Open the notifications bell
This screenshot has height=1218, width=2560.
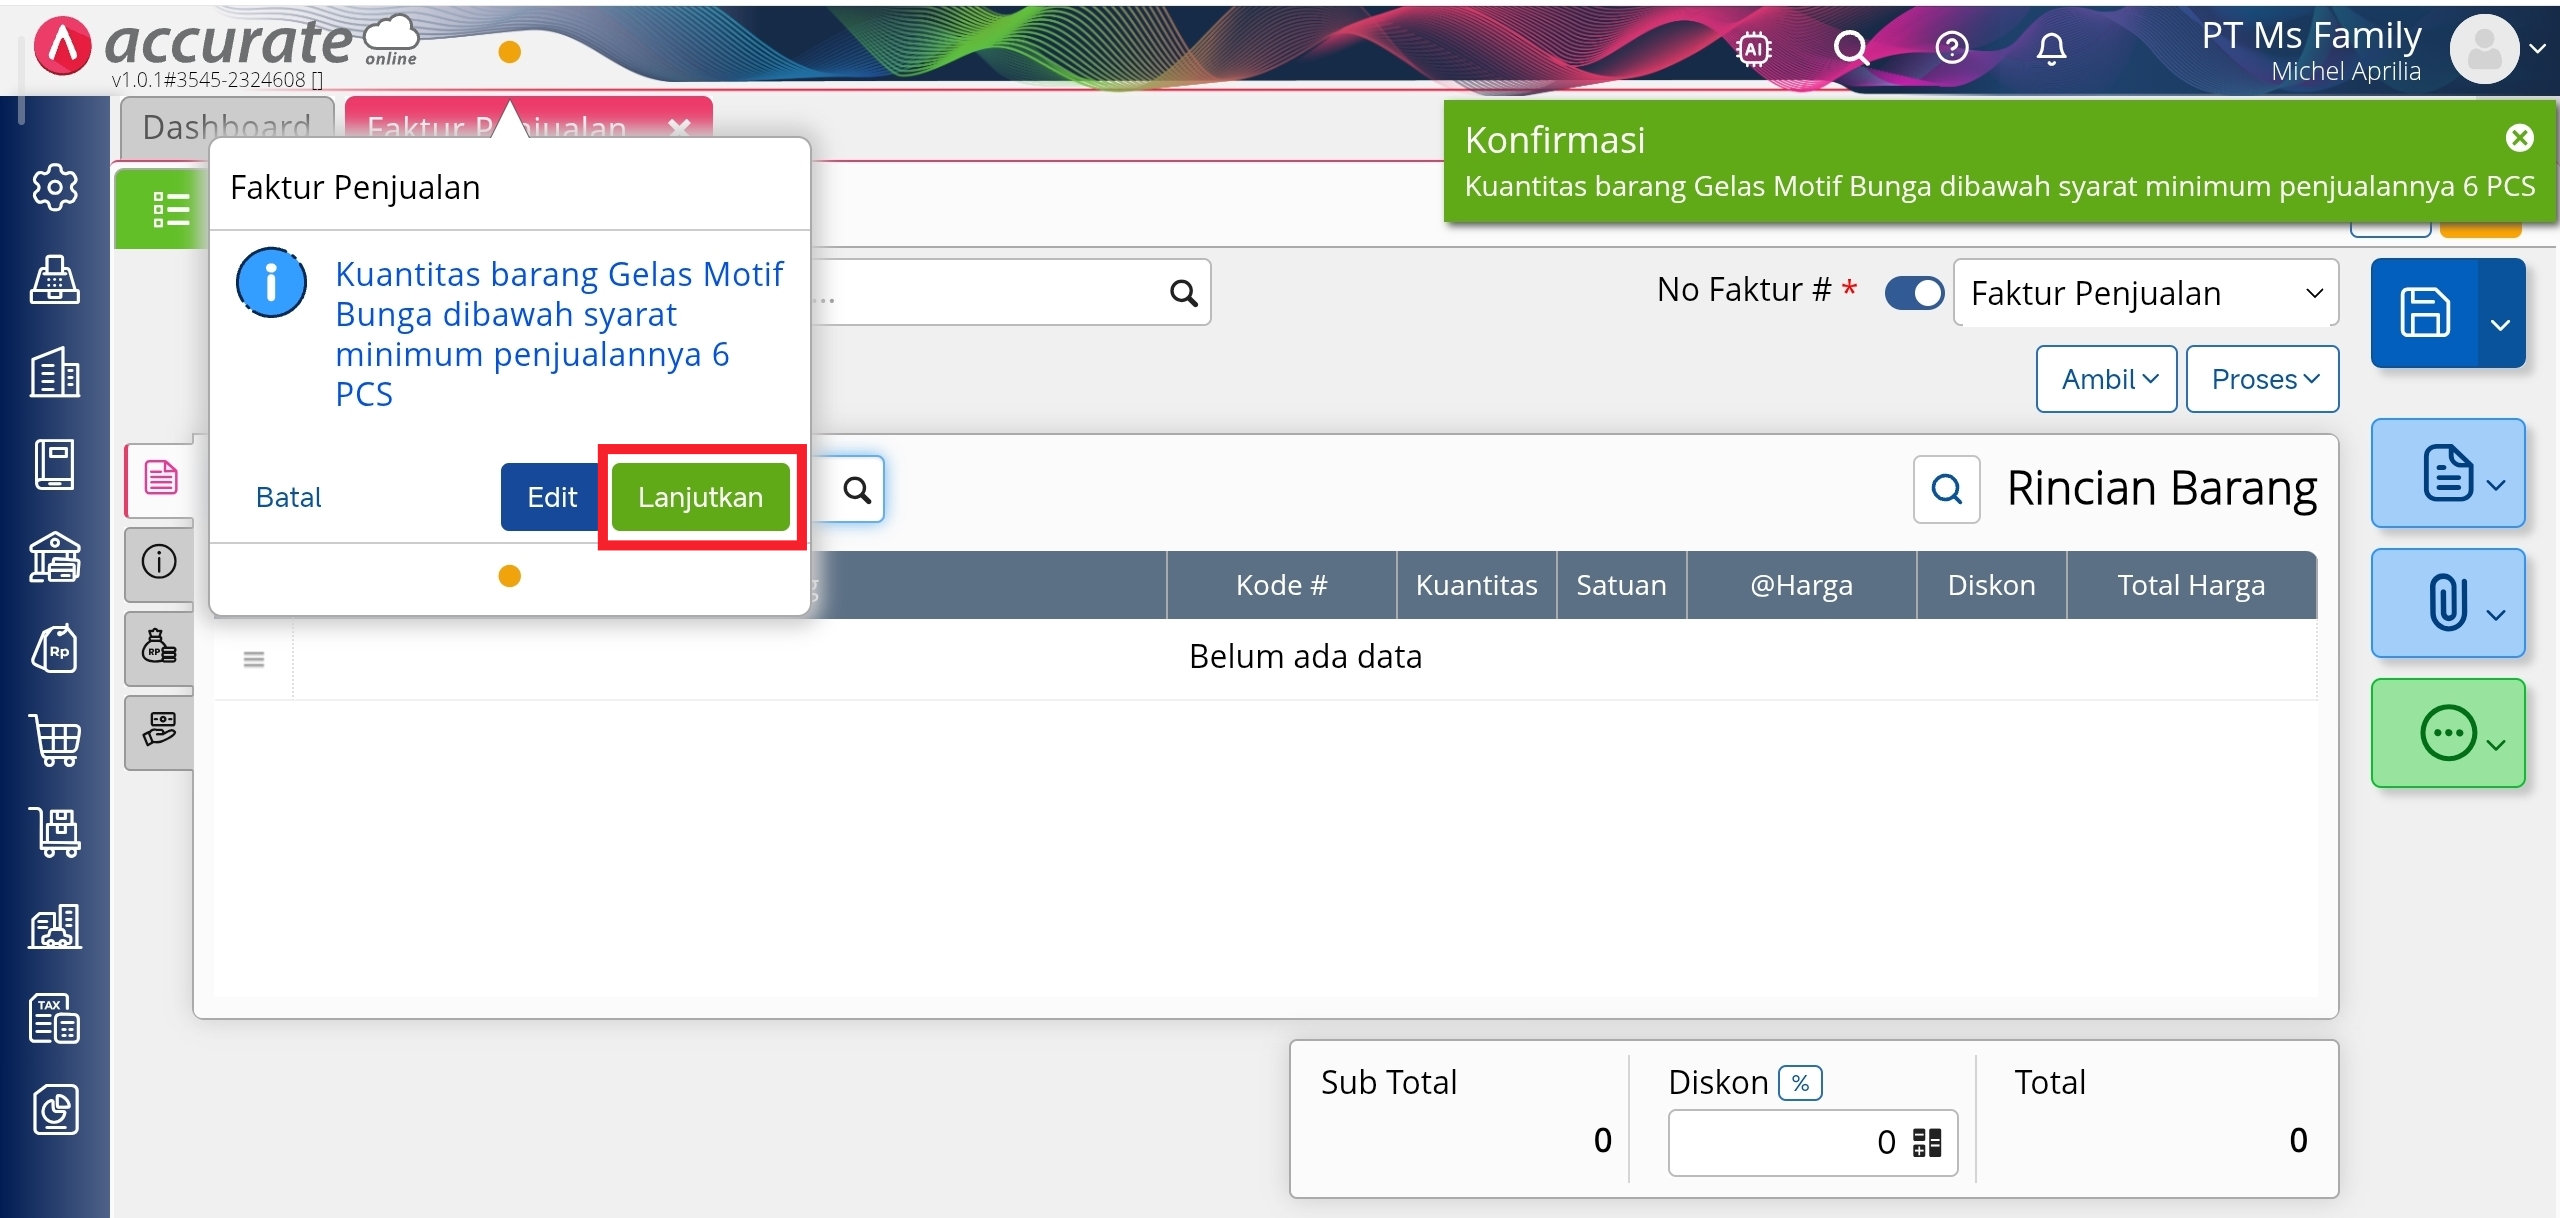pos(2051,48)
